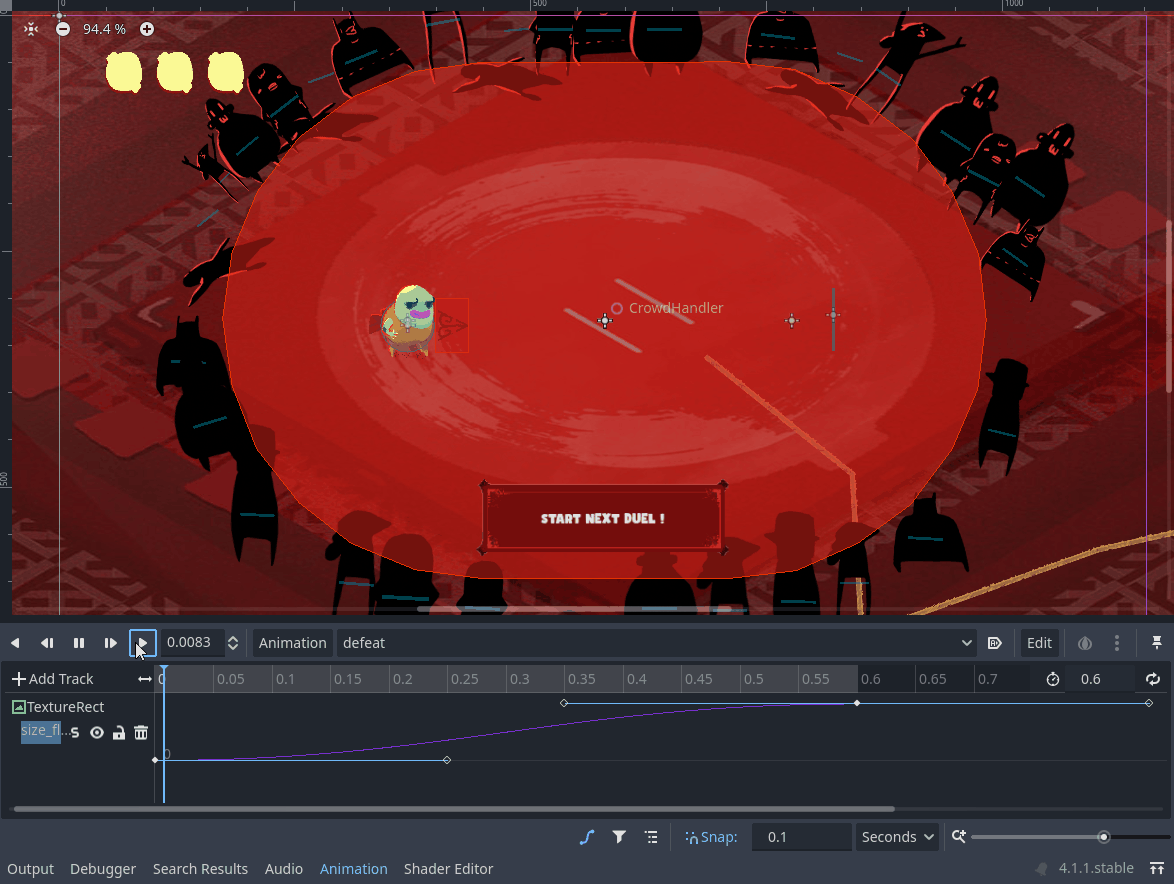This screenshot has width=1174, height=884.
Task: Toggle filter tracks by selected node
Action: [x=619, y=837]
